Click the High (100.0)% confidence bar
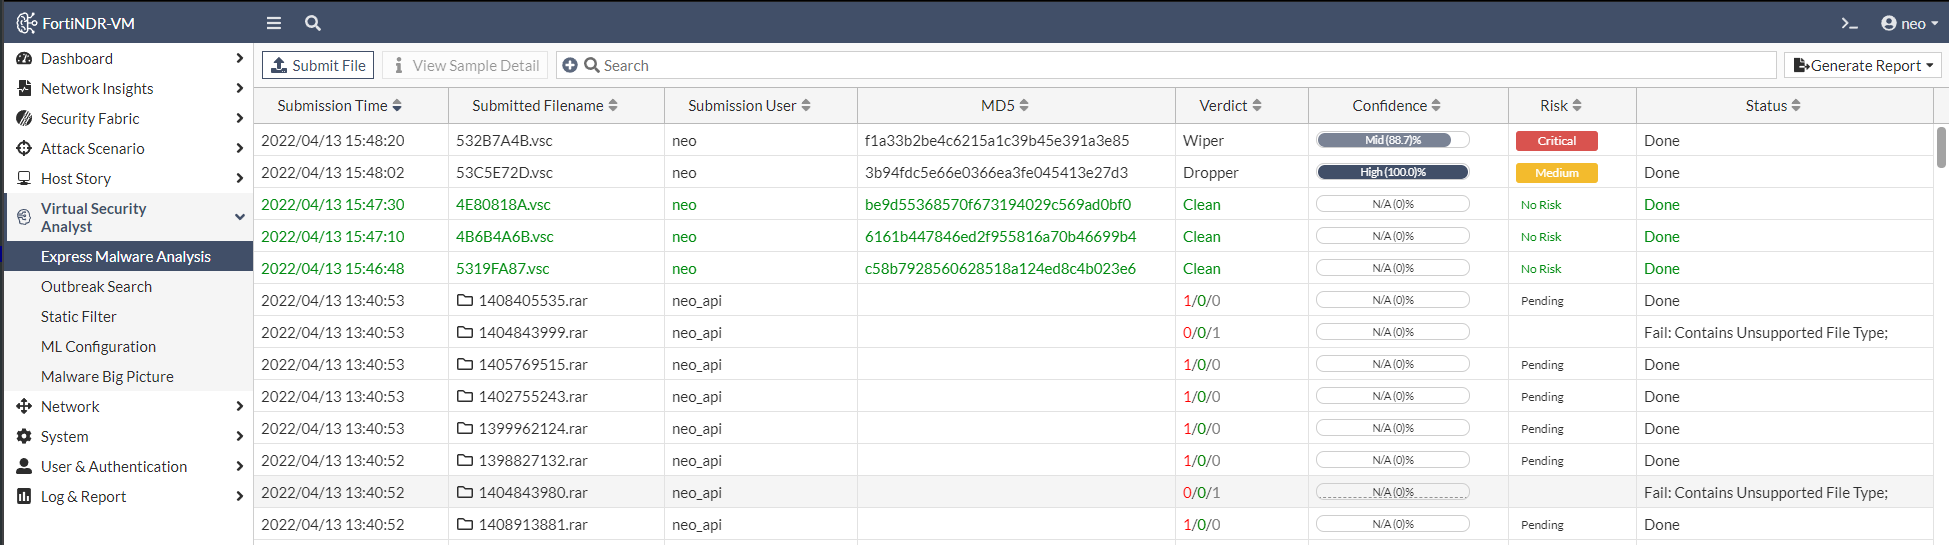Image resolution: width=1949 pixels, height=545 pixels. click(1392, 172)
